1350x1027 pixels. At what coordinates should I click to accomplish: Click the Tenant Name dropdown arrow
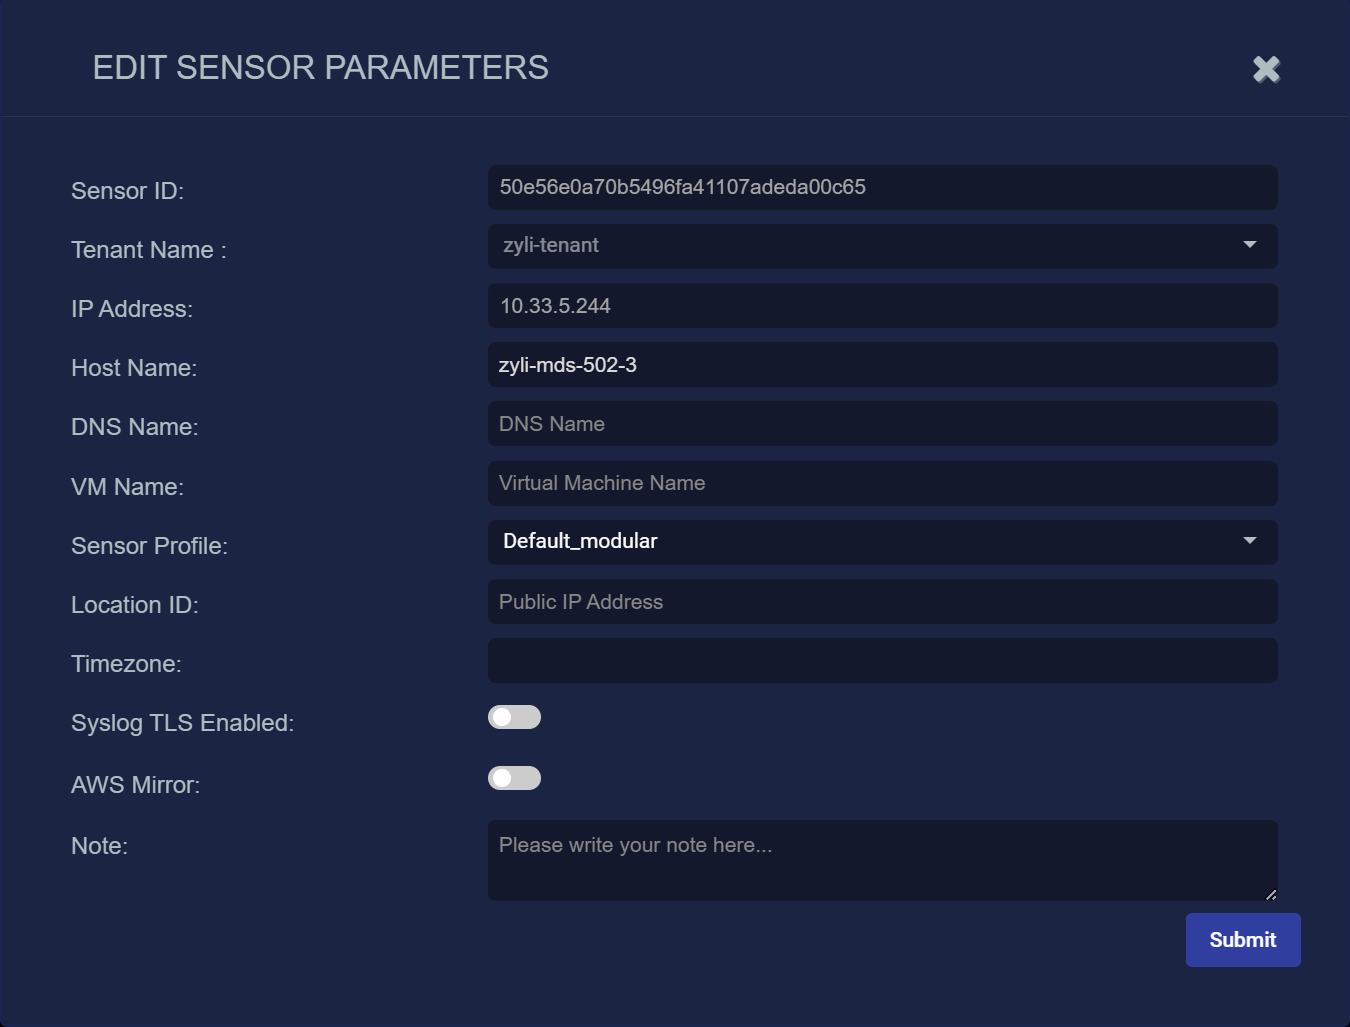click(x=1248, y=244)
